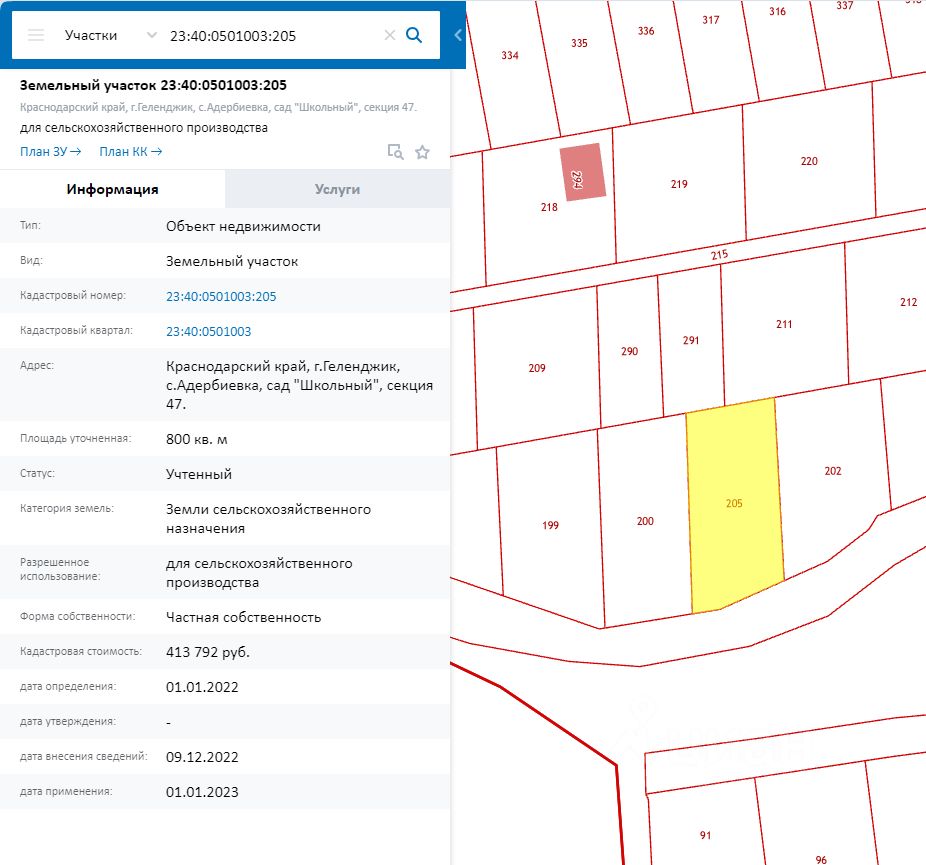The image size is (926, 865).
Task: Collapse the side panel with arrow
Action: click(x=457, y=35)
